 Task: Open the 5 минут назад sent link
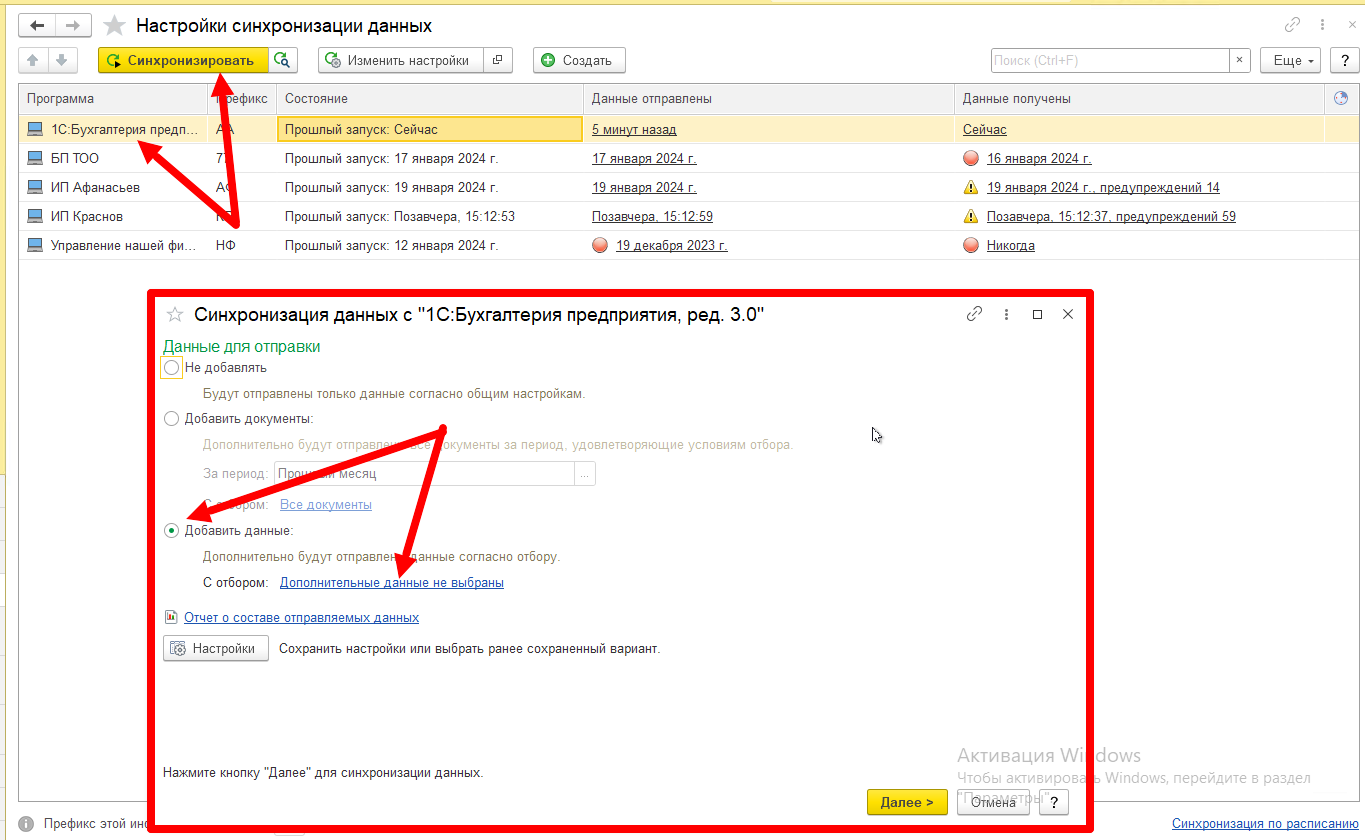[634, 129]
